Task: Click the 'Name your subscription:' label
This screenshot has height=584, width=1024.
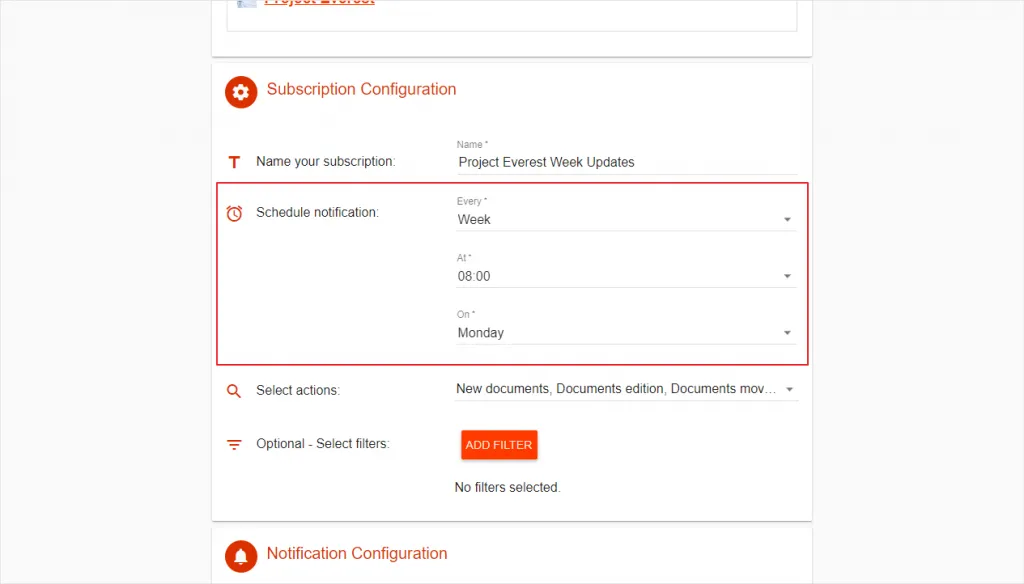Action: [x=325, y=161]
